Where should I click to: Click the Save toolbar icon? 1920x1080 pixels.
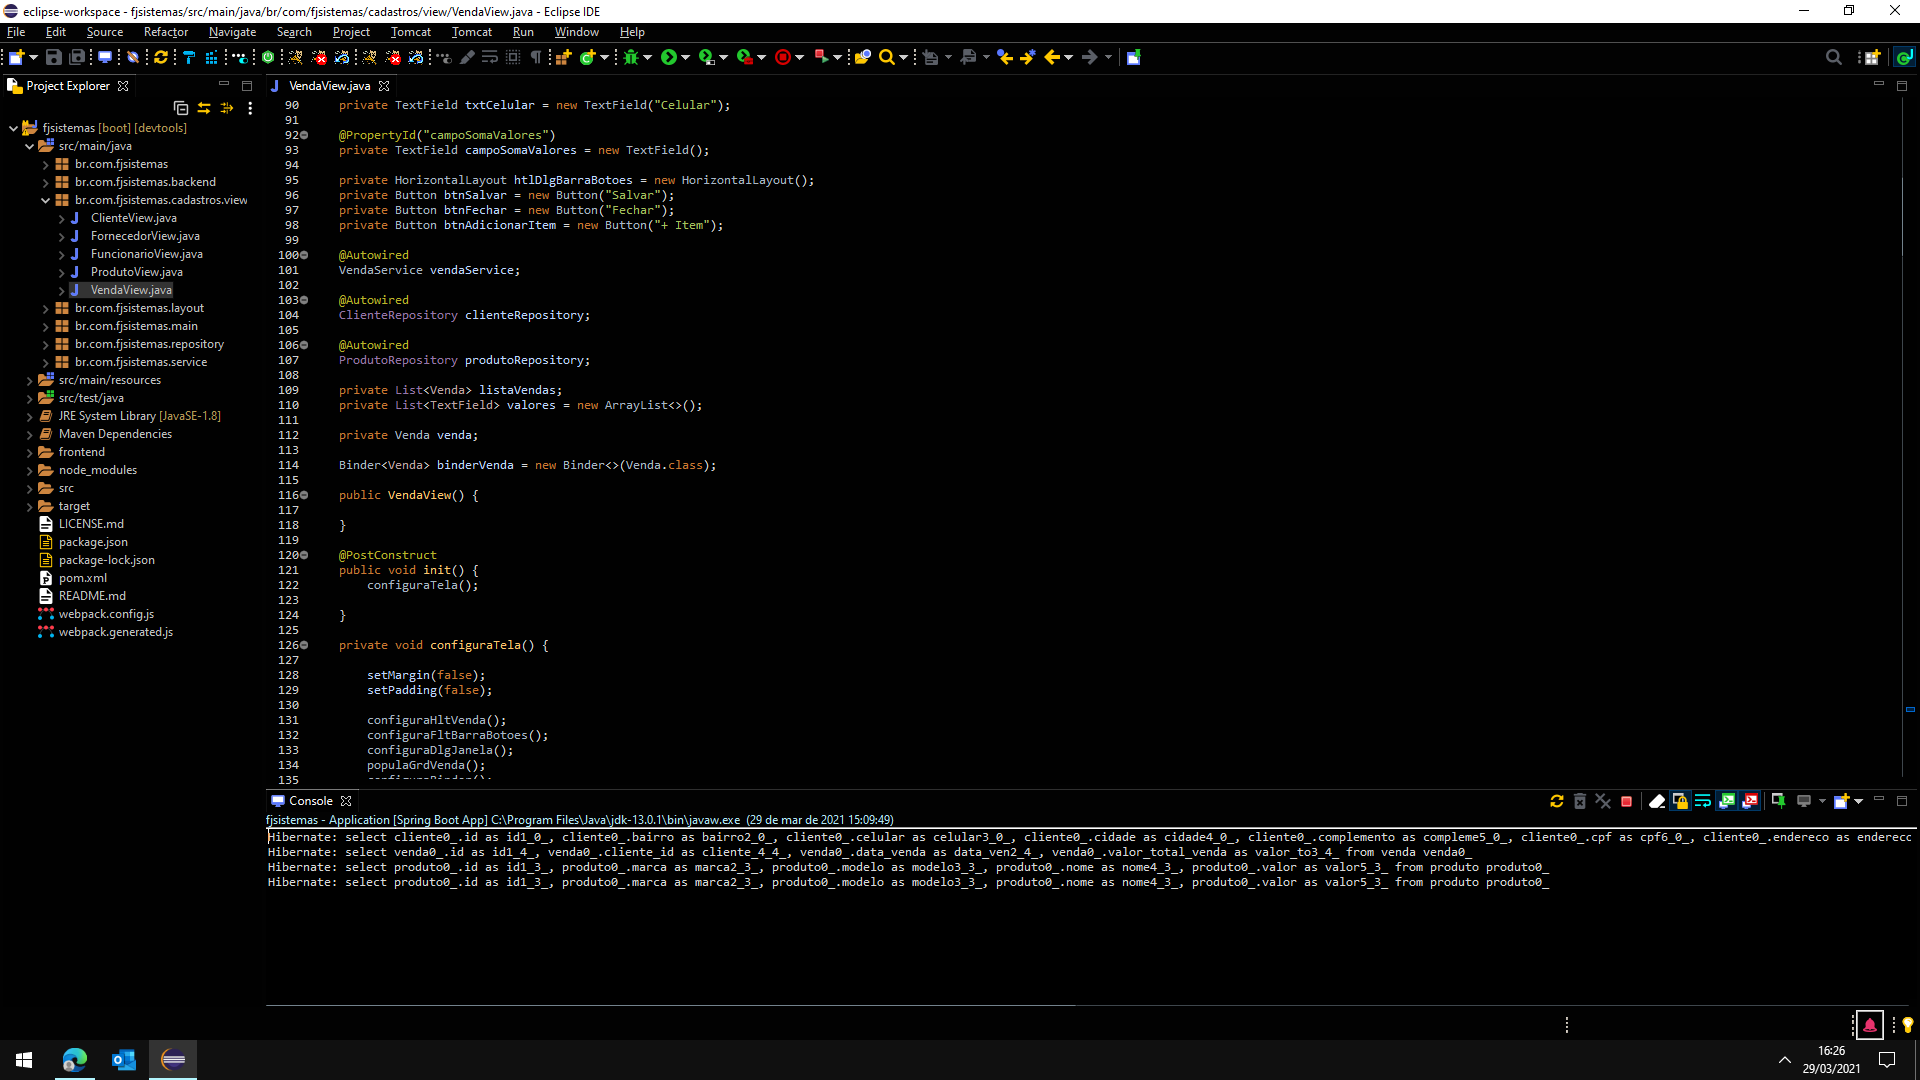click(54, 57)
